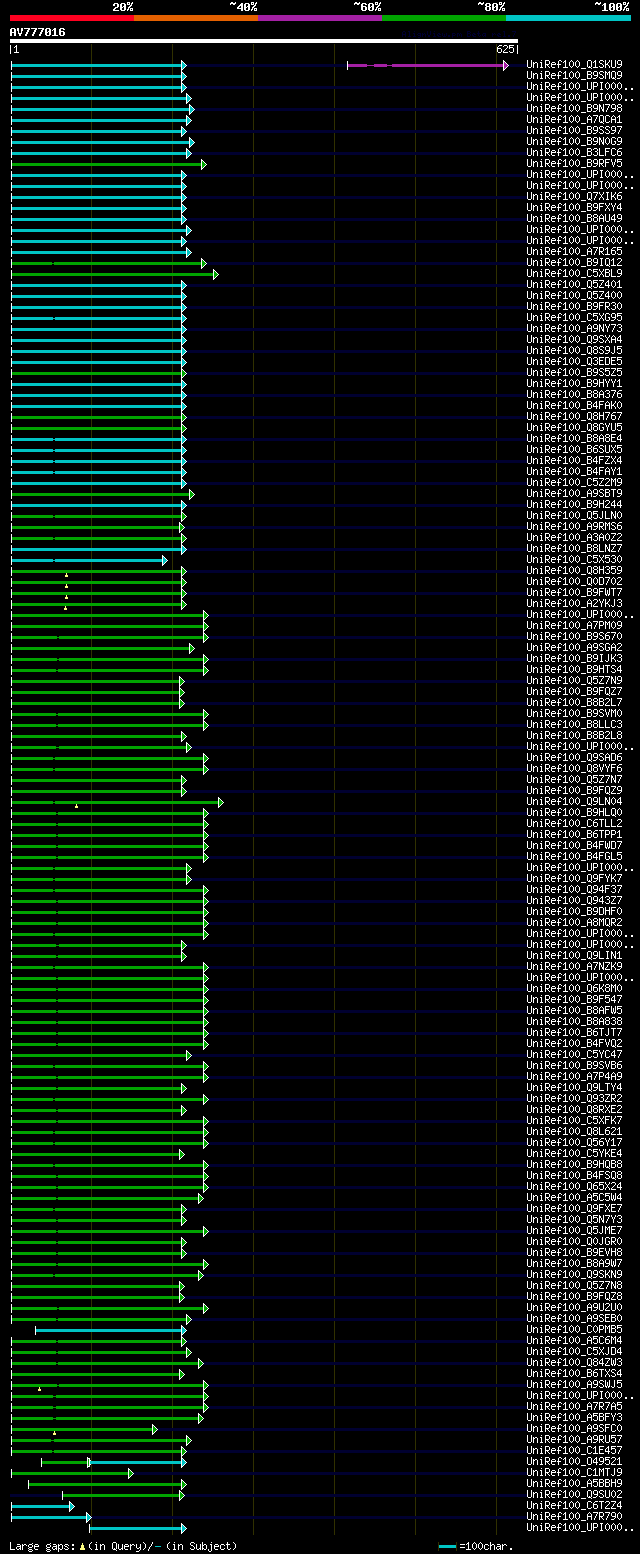Click the UniRef100_C5Z2M9 label

pyautogui.click(x=574, y=482)
